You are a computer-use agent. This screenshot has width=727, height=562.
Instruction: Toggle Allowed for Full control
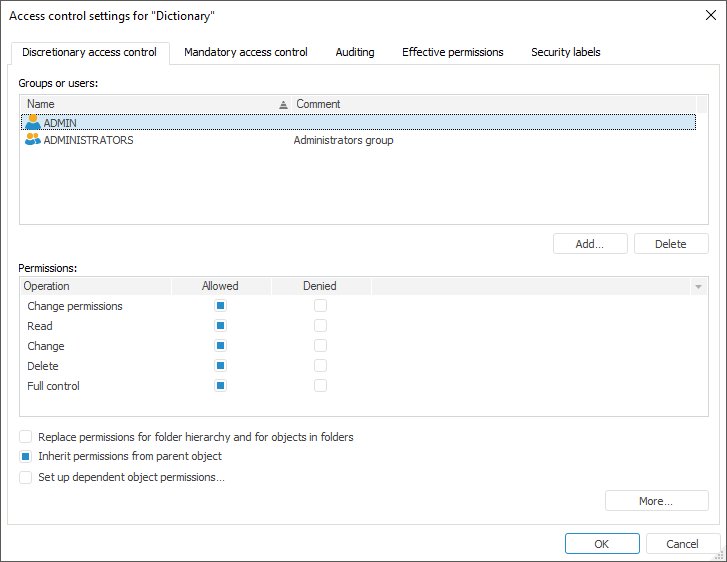220,386
